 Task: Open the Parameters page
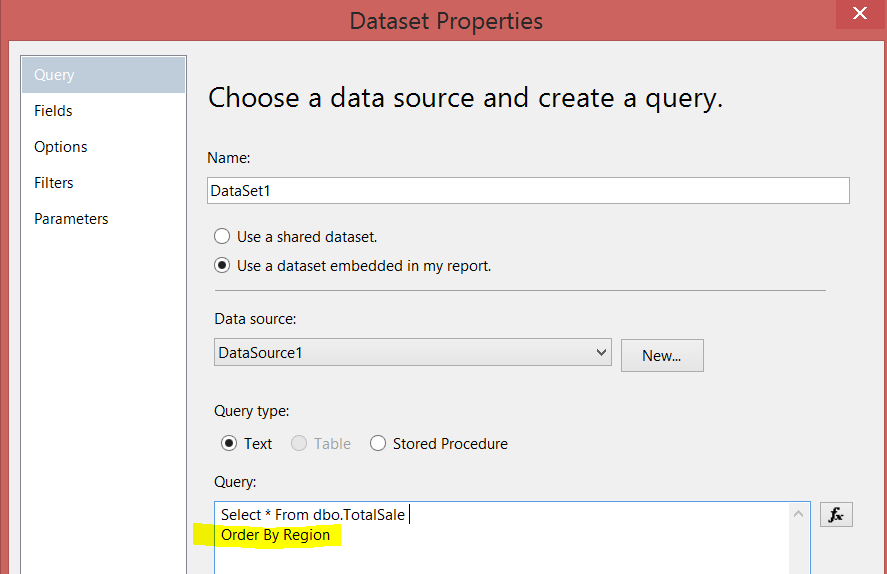71,219
